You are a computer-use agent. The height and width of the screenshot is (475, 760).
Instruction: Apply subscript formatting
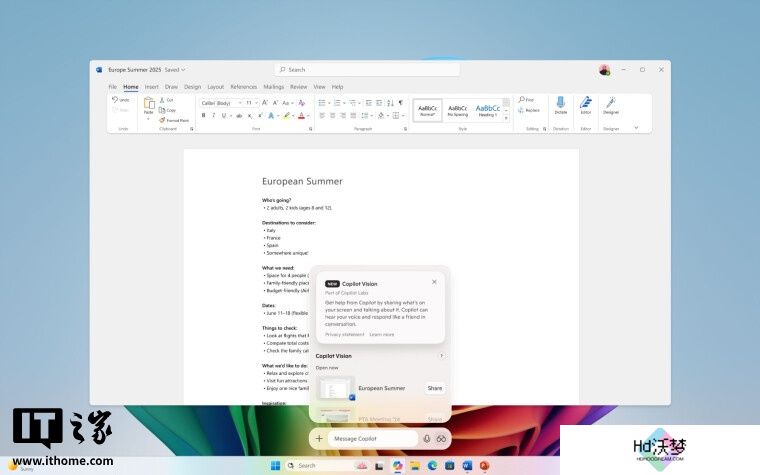pyautogui.click(x=250, y=116)
